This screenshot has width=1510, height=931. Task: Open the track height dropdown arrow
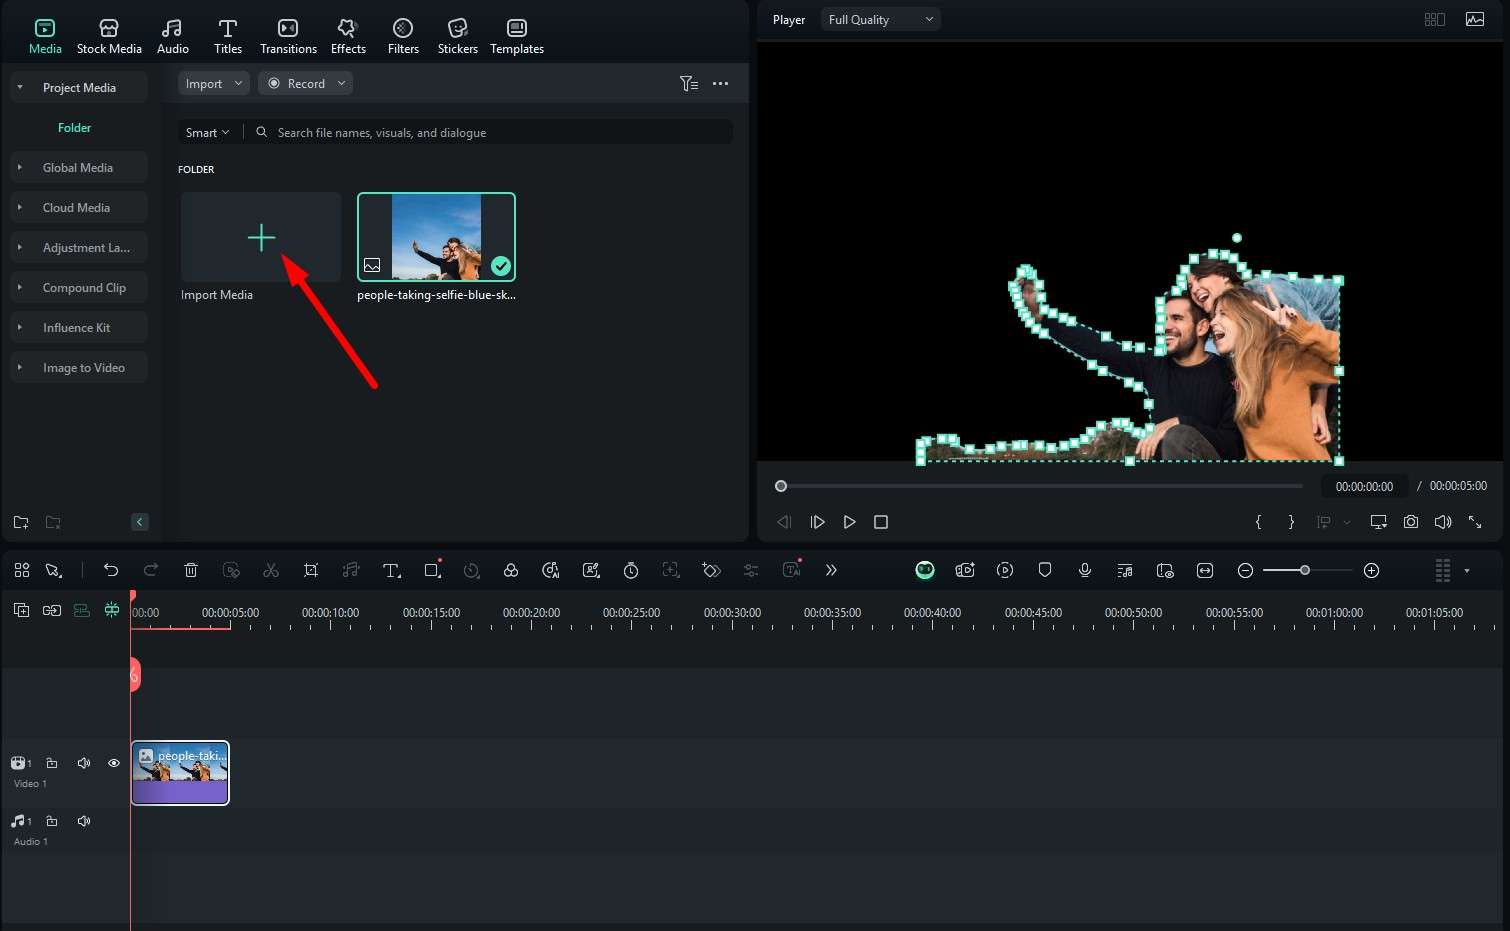[x=1467, y=570]
